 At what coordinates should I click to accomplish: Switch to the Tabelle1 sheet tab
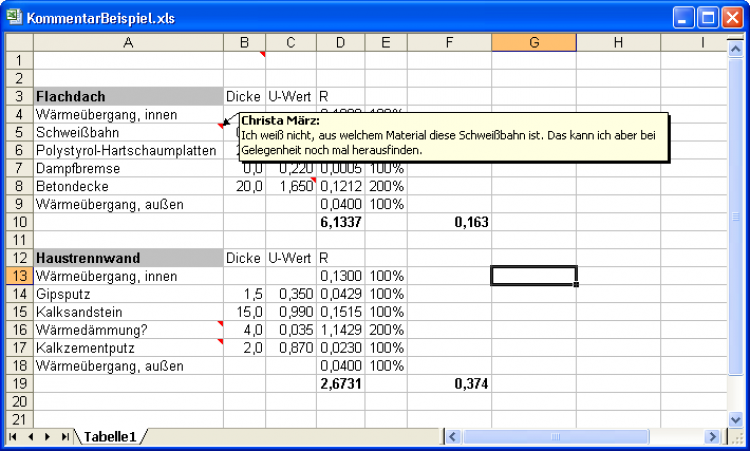pyautogui.click(x=109, y=437)
